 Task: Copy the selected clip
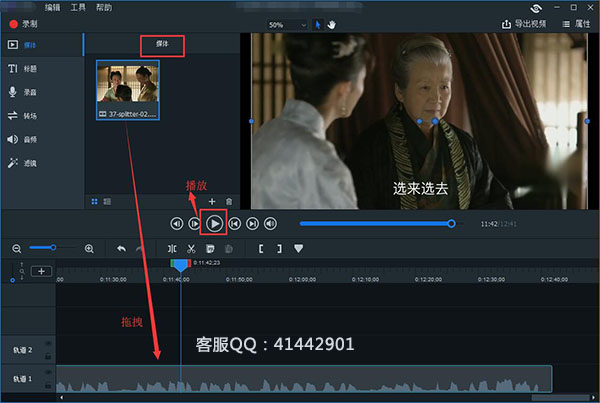(210, 249)
